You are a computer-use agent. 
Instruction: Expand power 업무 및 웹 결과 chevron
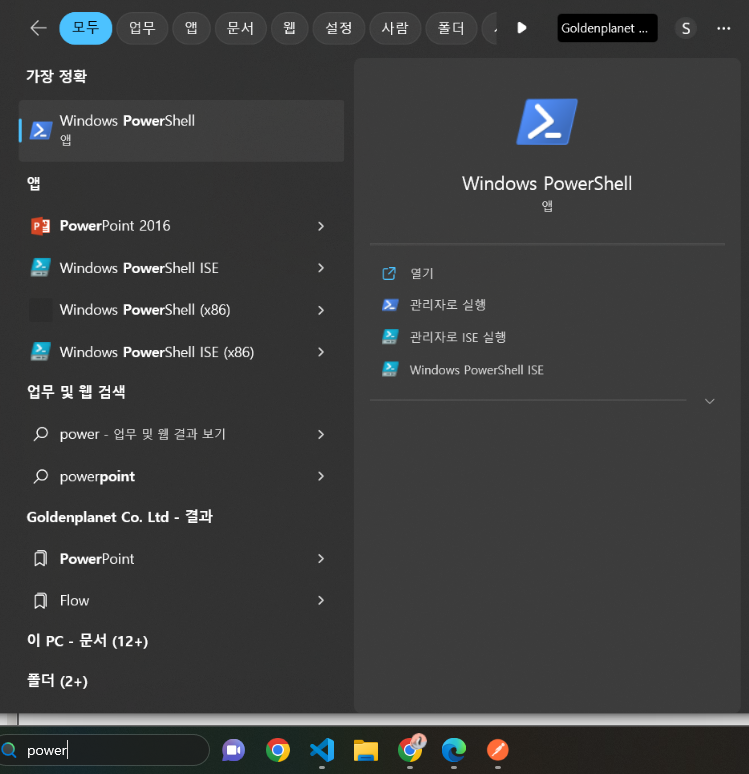pos(321,434)
